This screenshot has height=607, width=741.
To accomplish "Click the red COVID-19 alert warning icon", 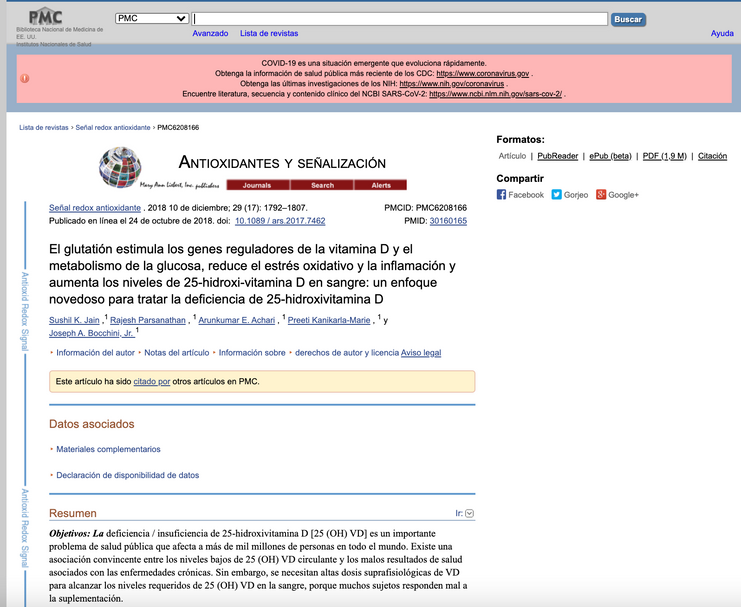I will click(x=25, y=78).
